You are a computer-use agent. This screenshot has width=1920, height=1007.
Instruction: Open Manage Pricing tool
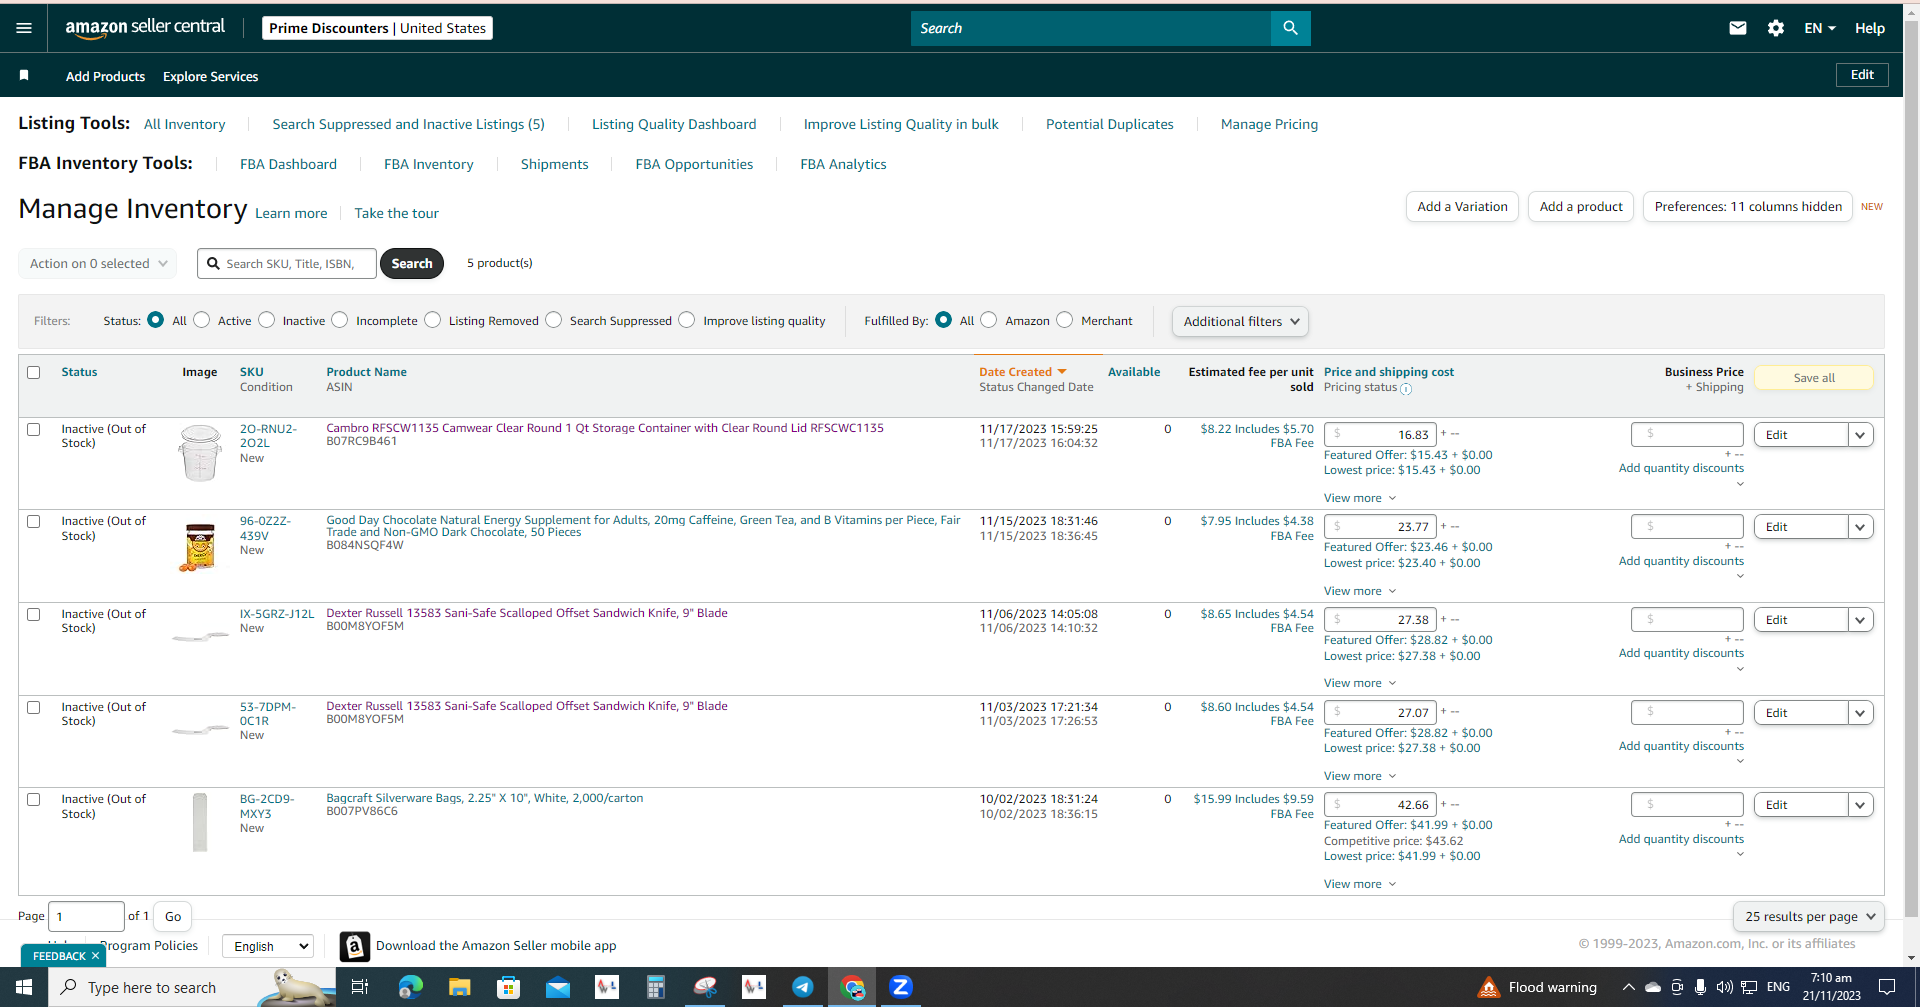pos(1269,124)
